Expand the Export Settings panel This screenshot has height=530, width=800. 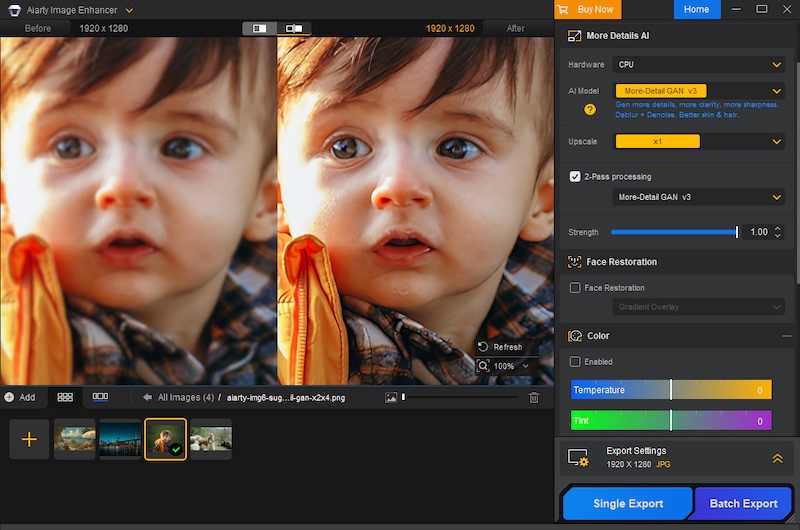click(x=777, y=458)
